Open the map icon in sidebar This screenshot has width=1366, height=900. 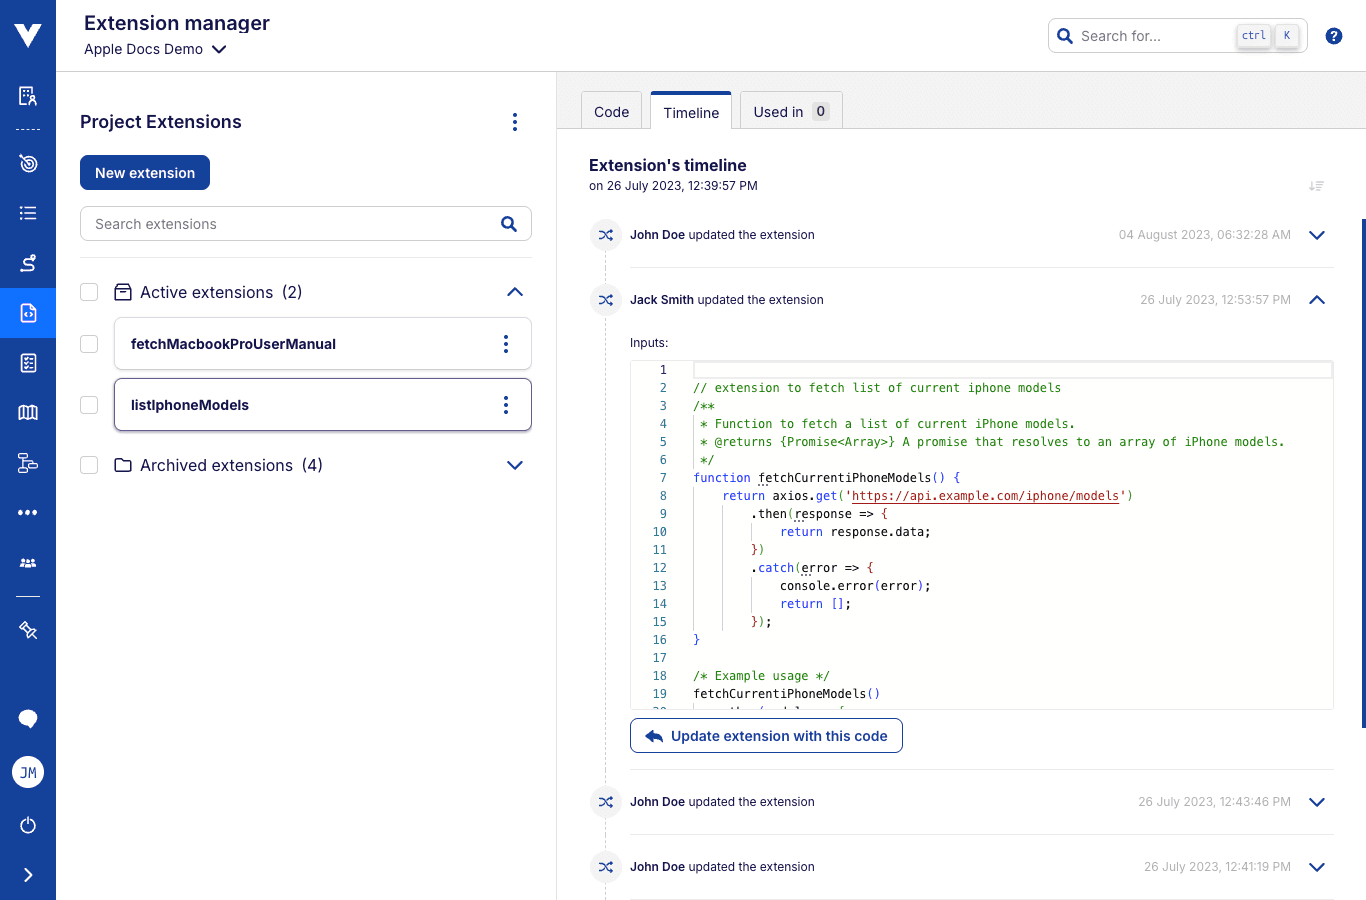(28, 412)
